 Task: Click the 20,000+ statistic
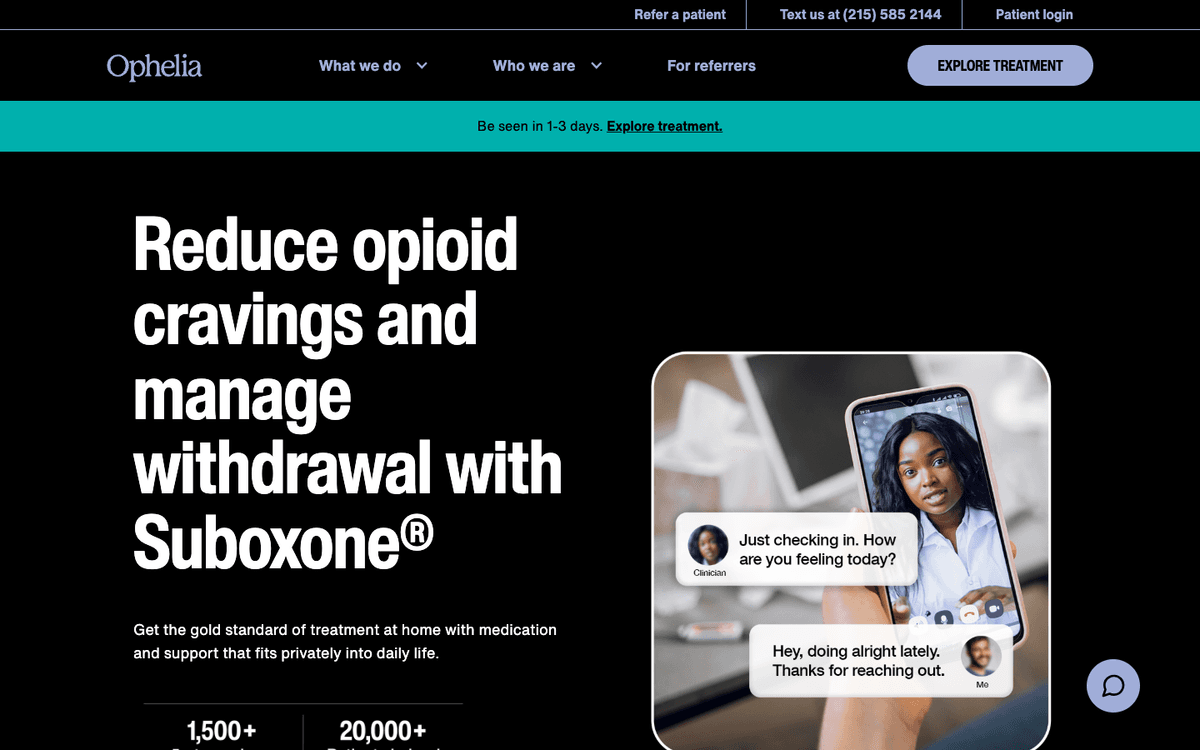coord(383,731)
